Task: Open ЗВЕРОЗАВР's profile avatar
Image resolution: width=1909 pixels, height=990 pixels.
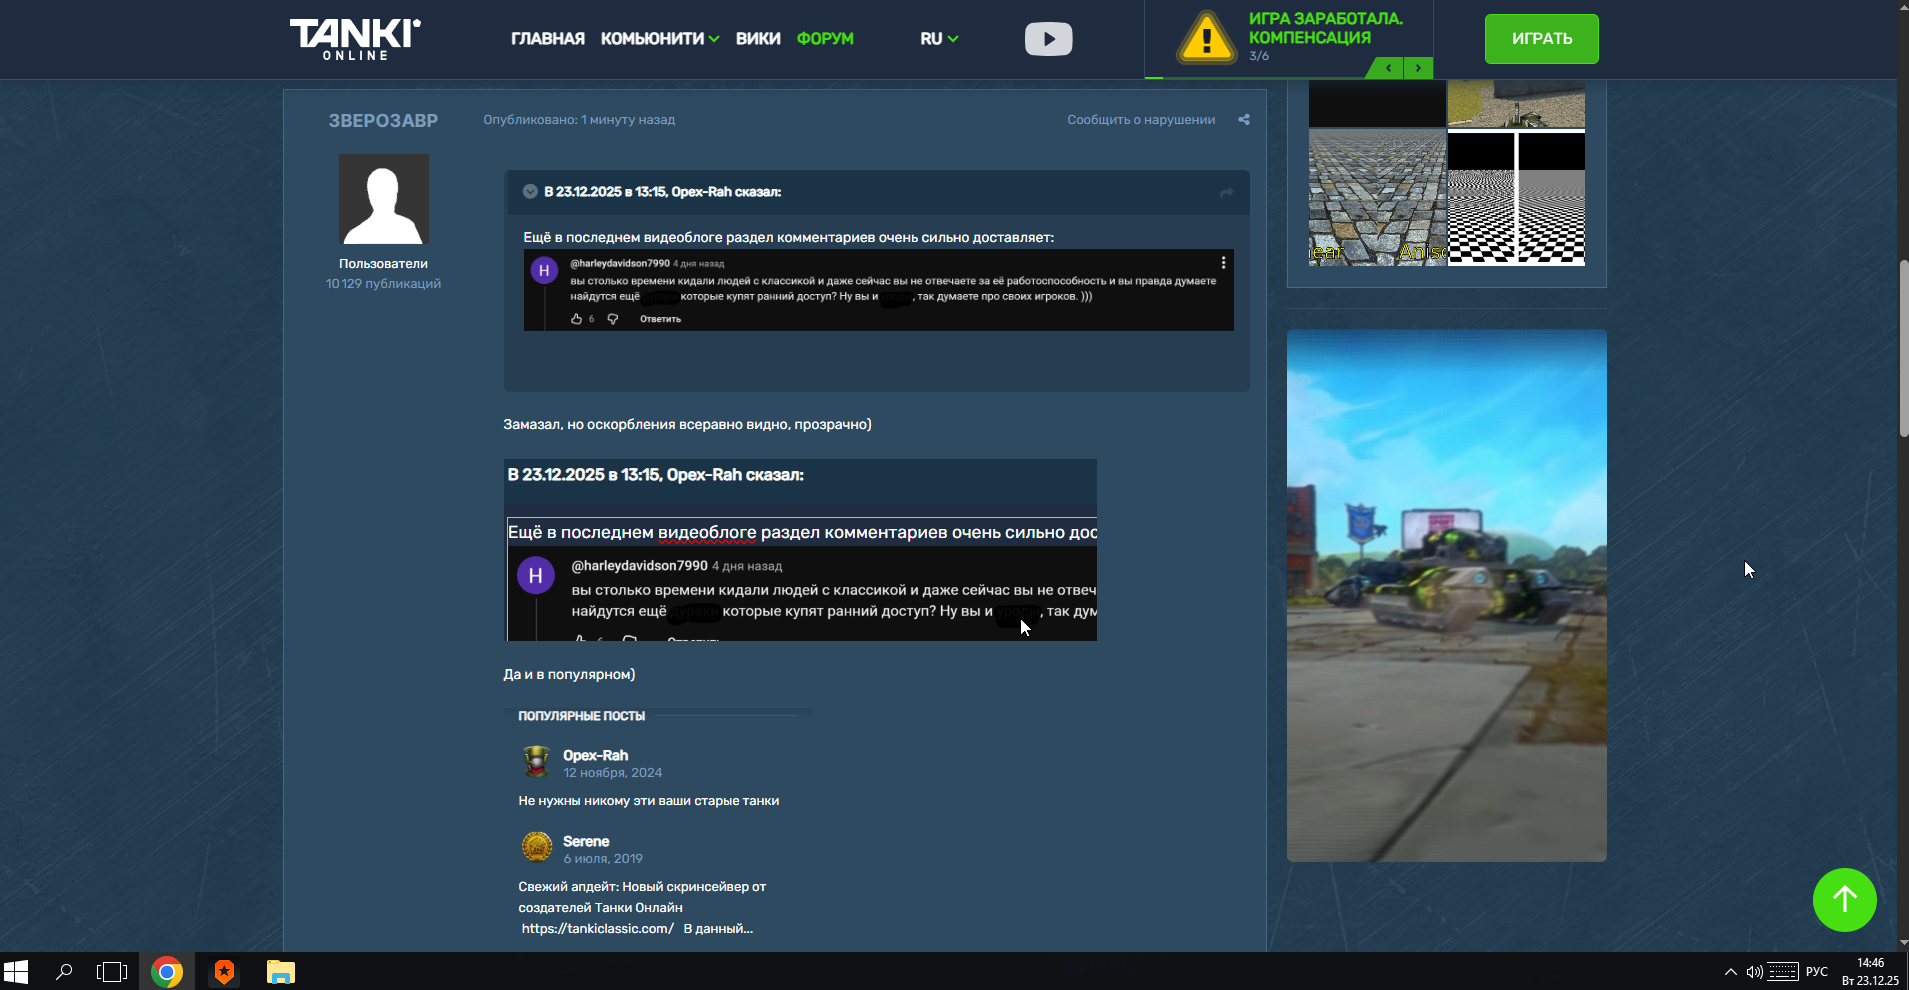Action: click(x=383, y=199)
